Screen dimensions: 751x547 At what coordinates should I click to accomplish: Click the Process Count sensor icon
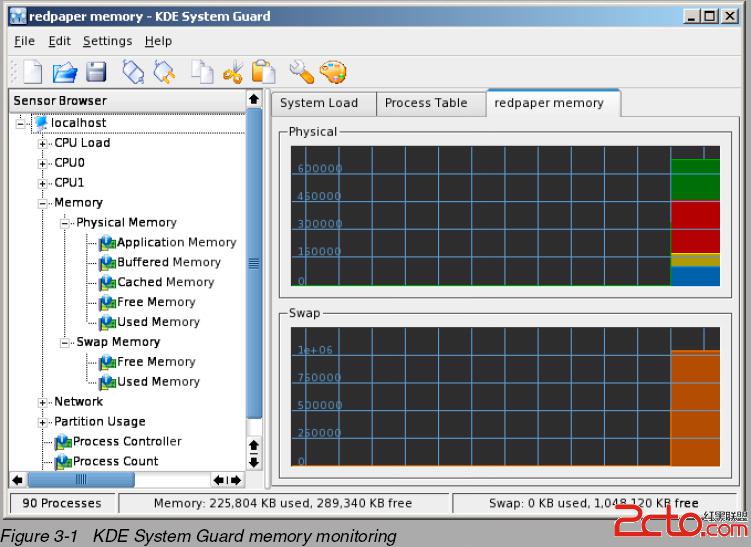(x=63, y=462)
